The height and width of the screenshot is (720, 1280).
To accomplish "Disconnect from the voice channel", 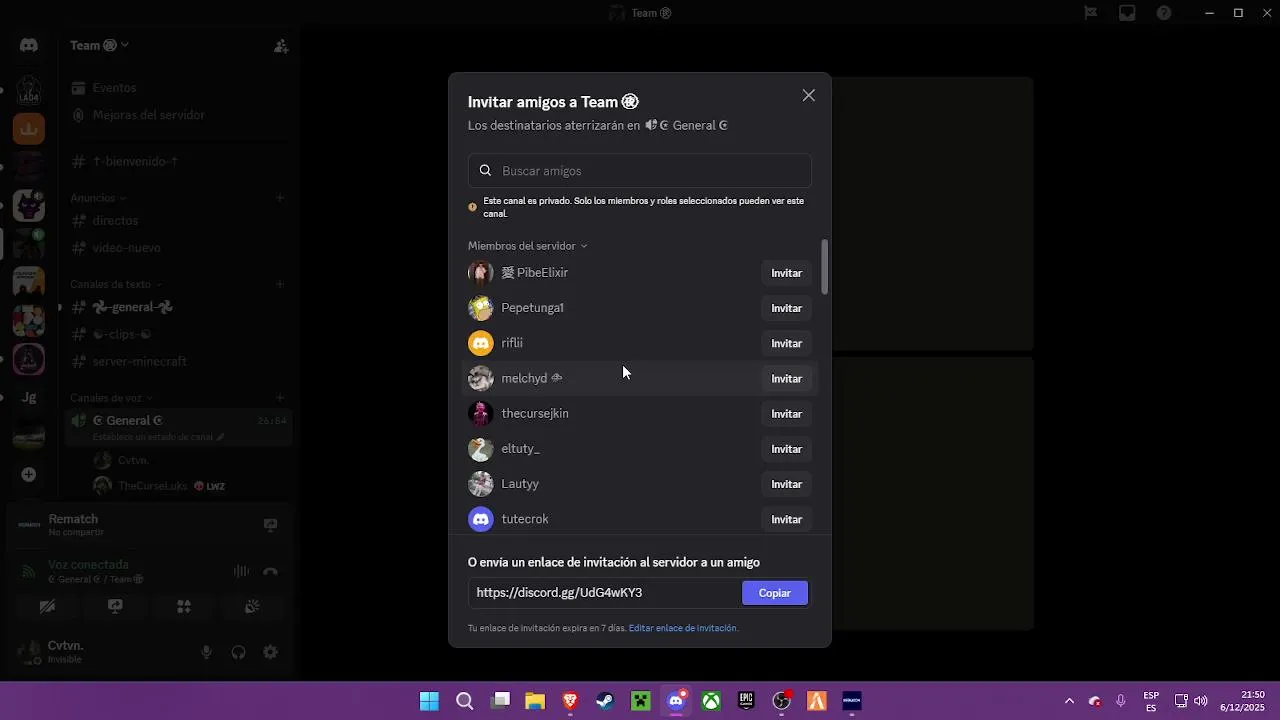I will [x=270, y=571].
